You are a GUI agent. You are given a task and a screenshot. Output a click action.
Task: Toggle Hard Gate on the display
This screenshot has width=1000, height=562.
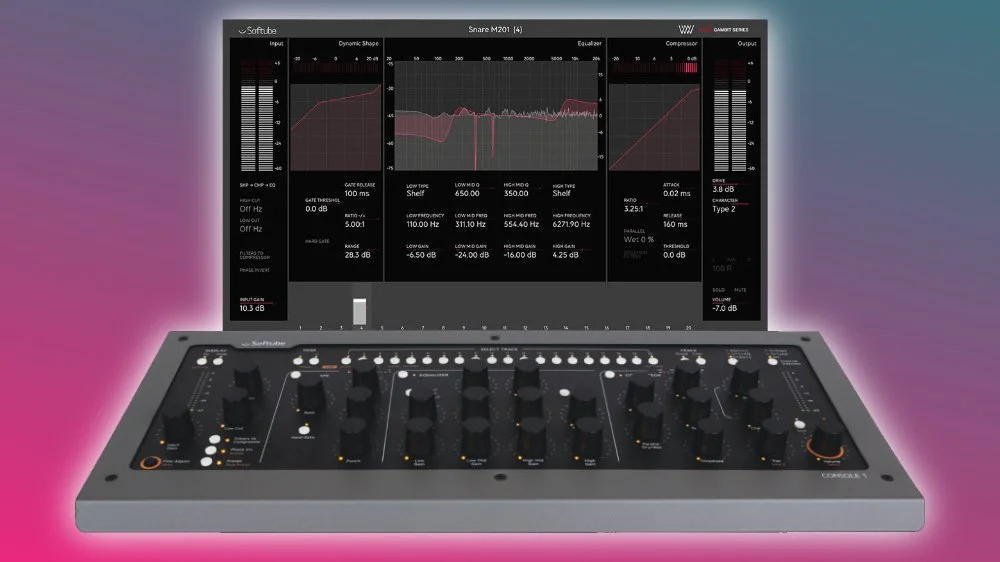tap(317, 241)
